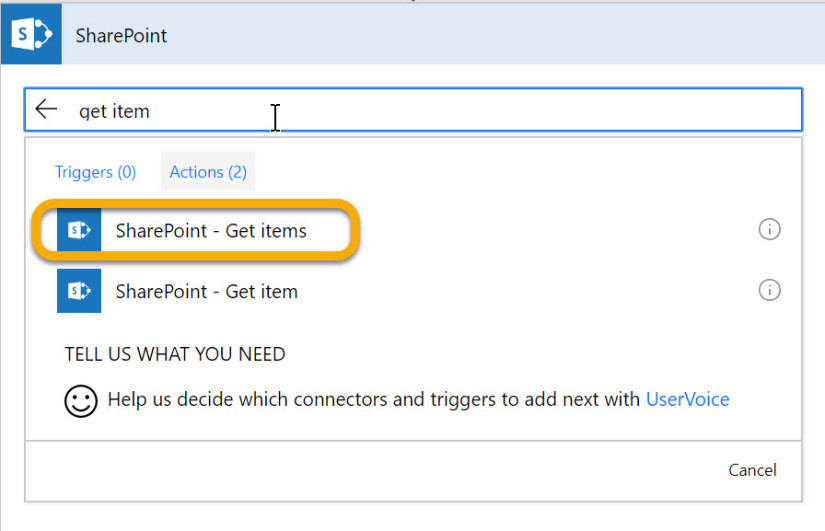Viewport: 825px width, 531px height.
Task: Click the SharePoint logo in the header
Action: [32, 35]
